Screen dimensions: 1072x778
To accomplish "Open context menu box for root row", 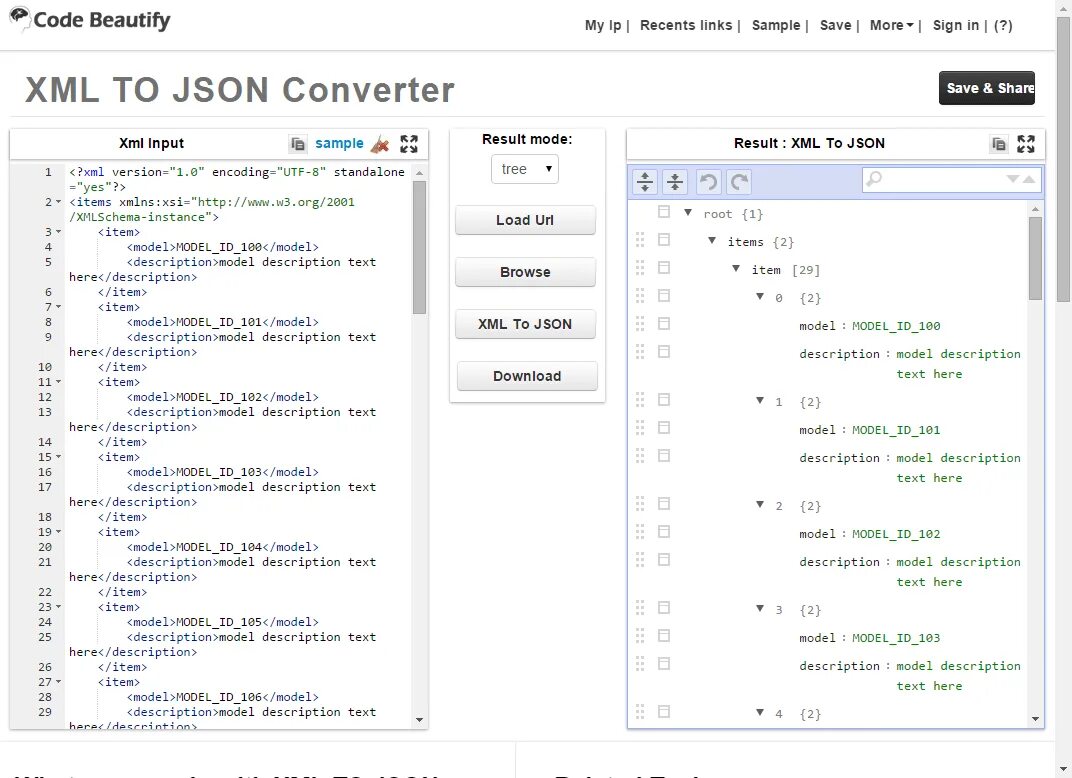I will click(664, 212).
